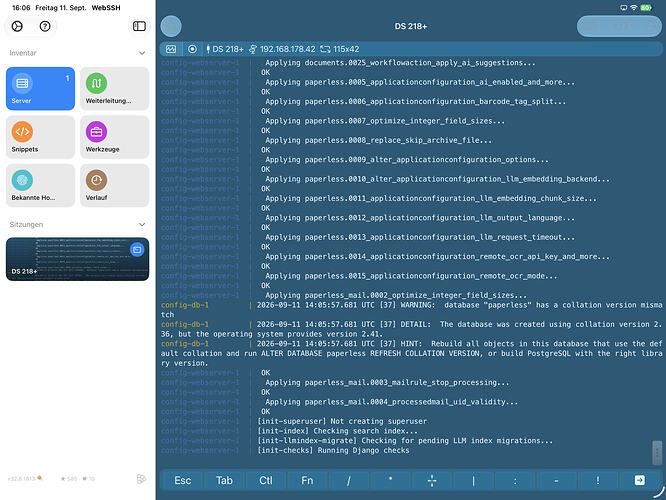
Task: Open the help question mark icon
Action: tap(45, 26)
